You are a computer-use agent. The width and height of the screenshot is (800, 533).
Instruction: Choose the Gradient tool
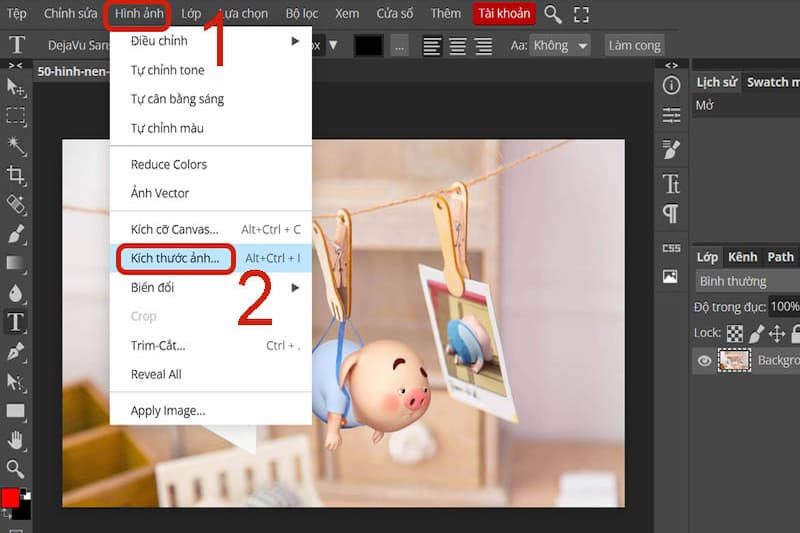tap(15, 263)
